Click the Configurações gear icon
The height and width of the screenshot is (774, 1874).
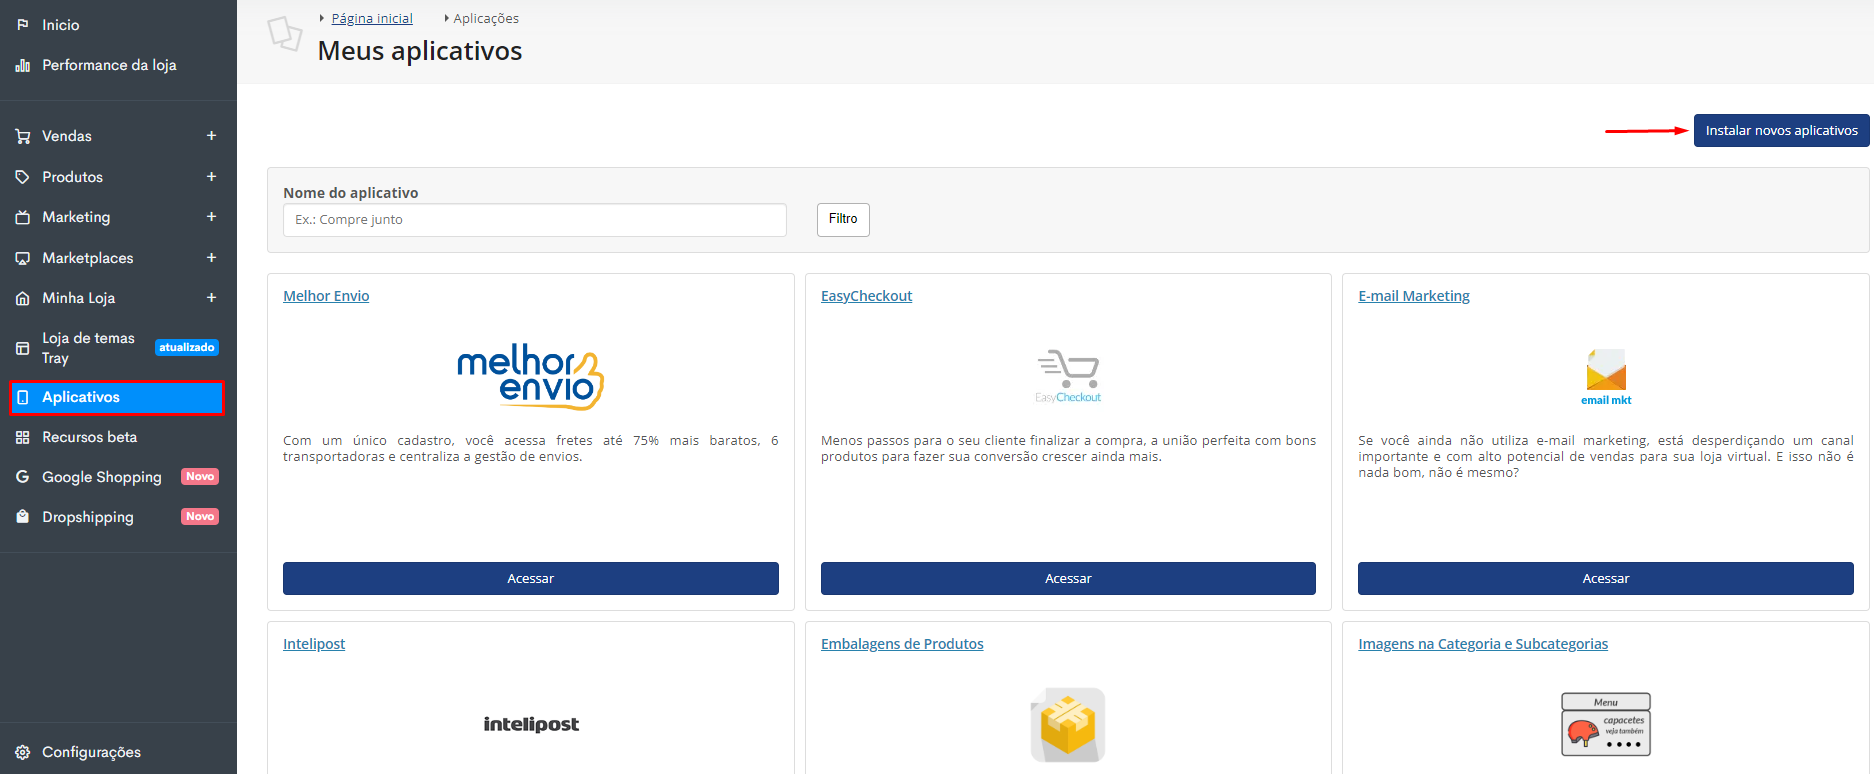pyautogui.click(x=22, y=752)
